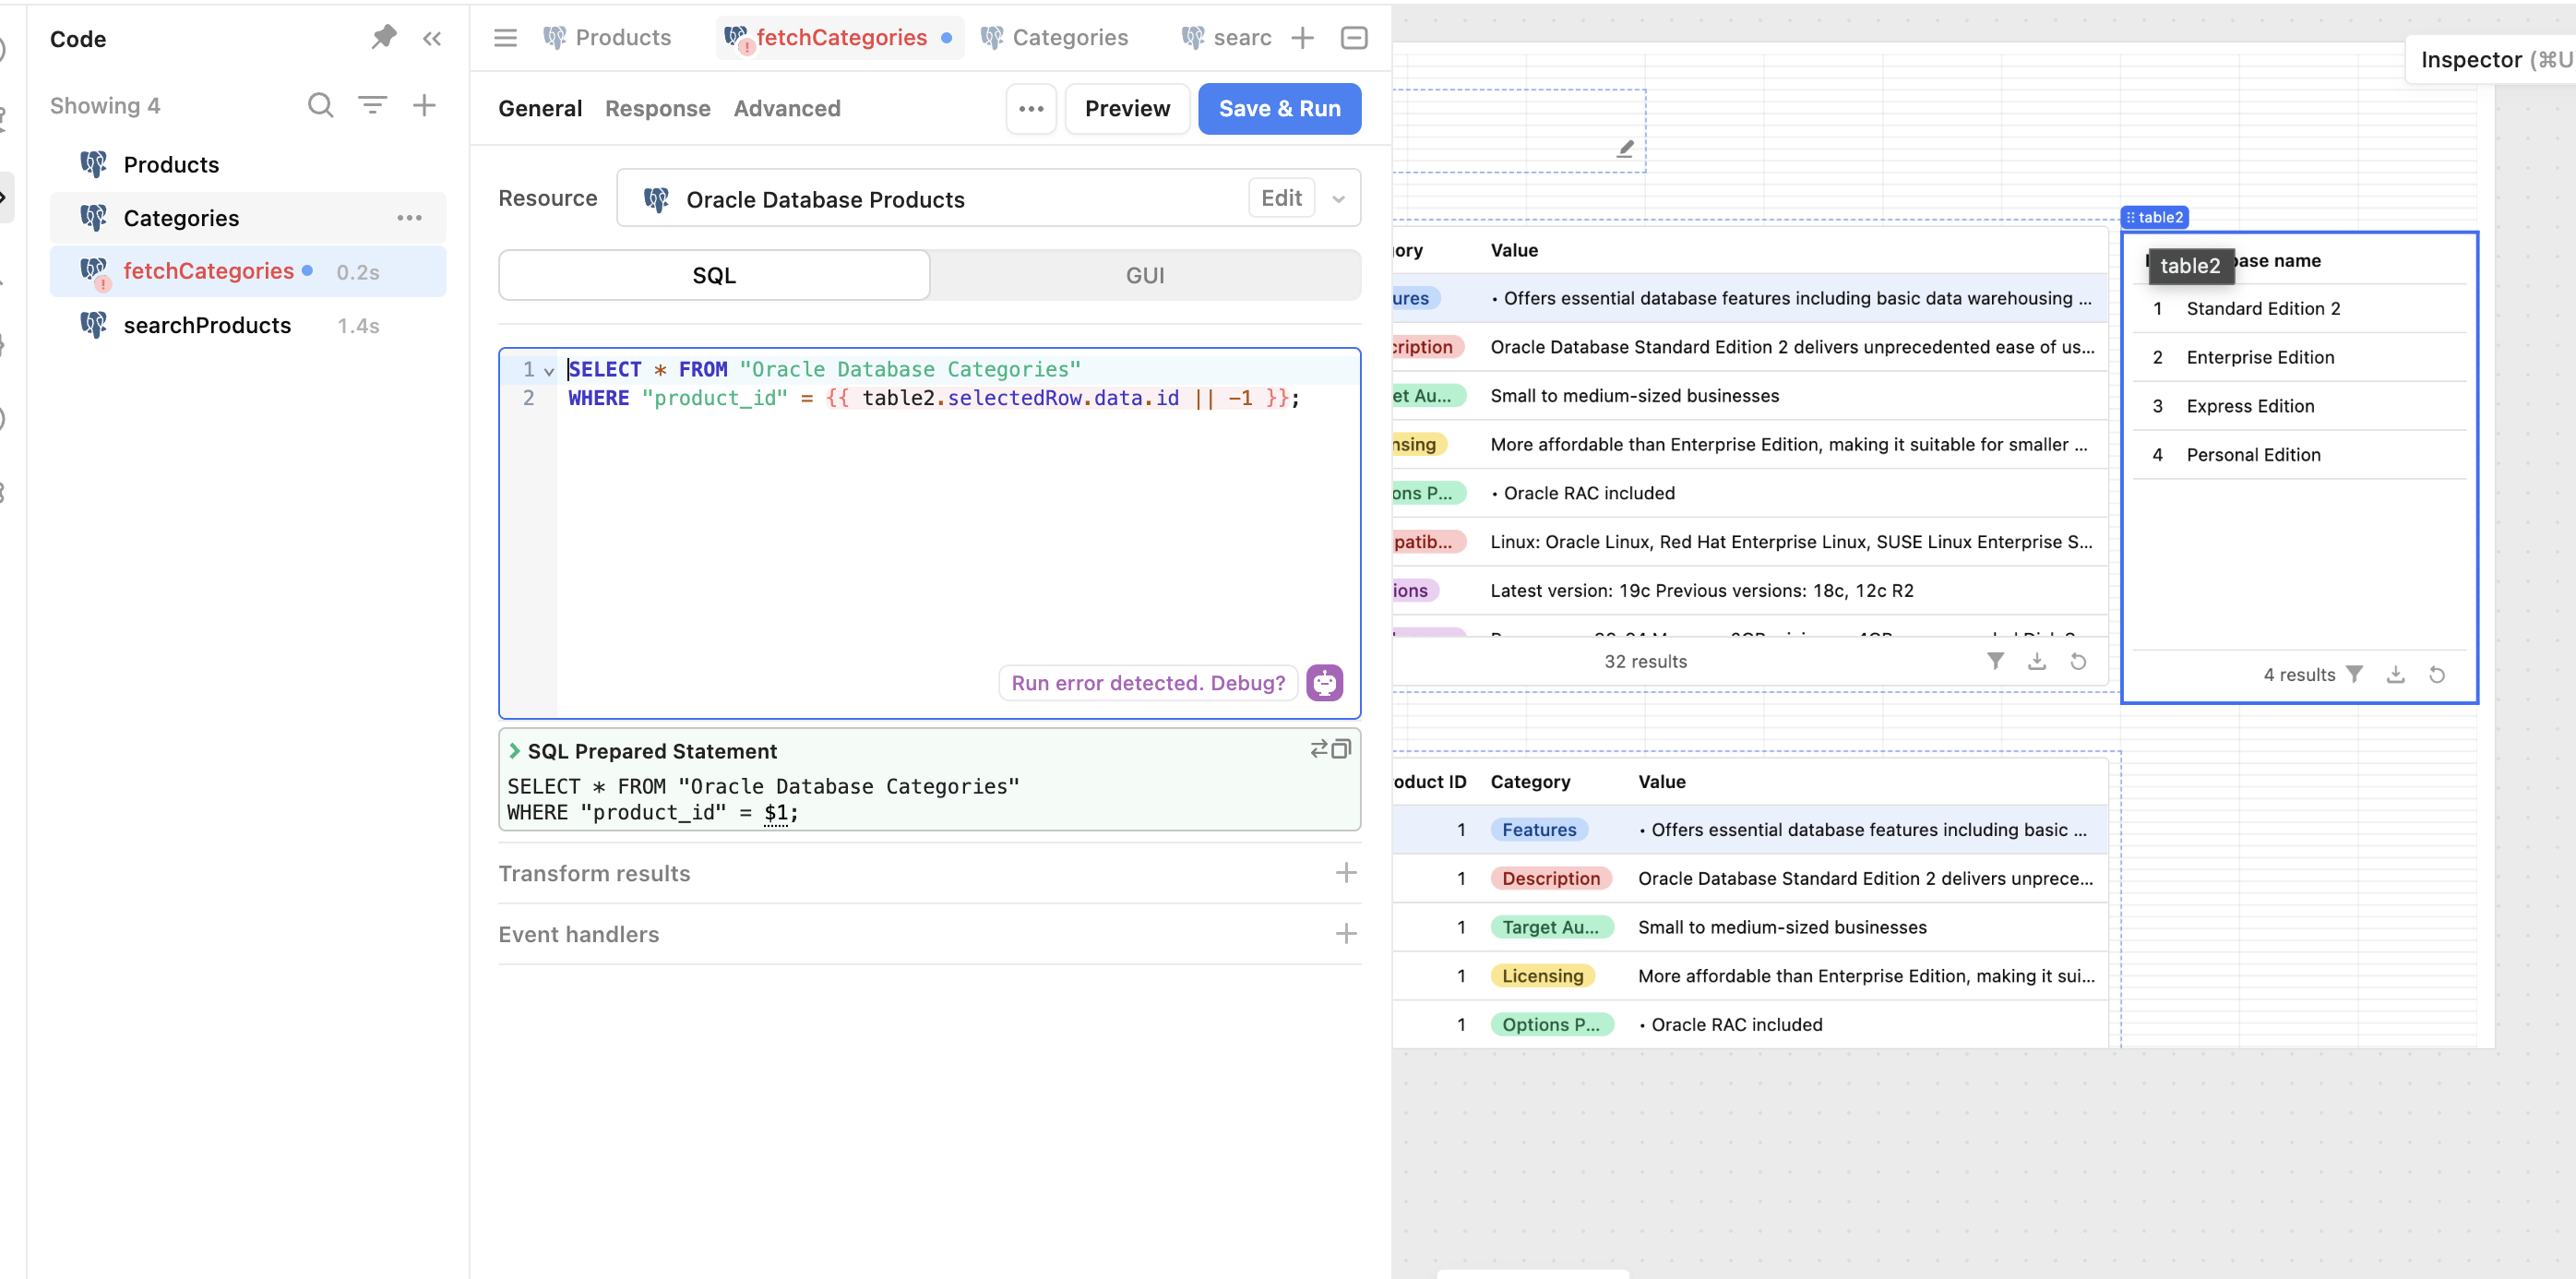Open the General settings tab
This screenshot has height=1279, width=2576.
coord(540,108)
